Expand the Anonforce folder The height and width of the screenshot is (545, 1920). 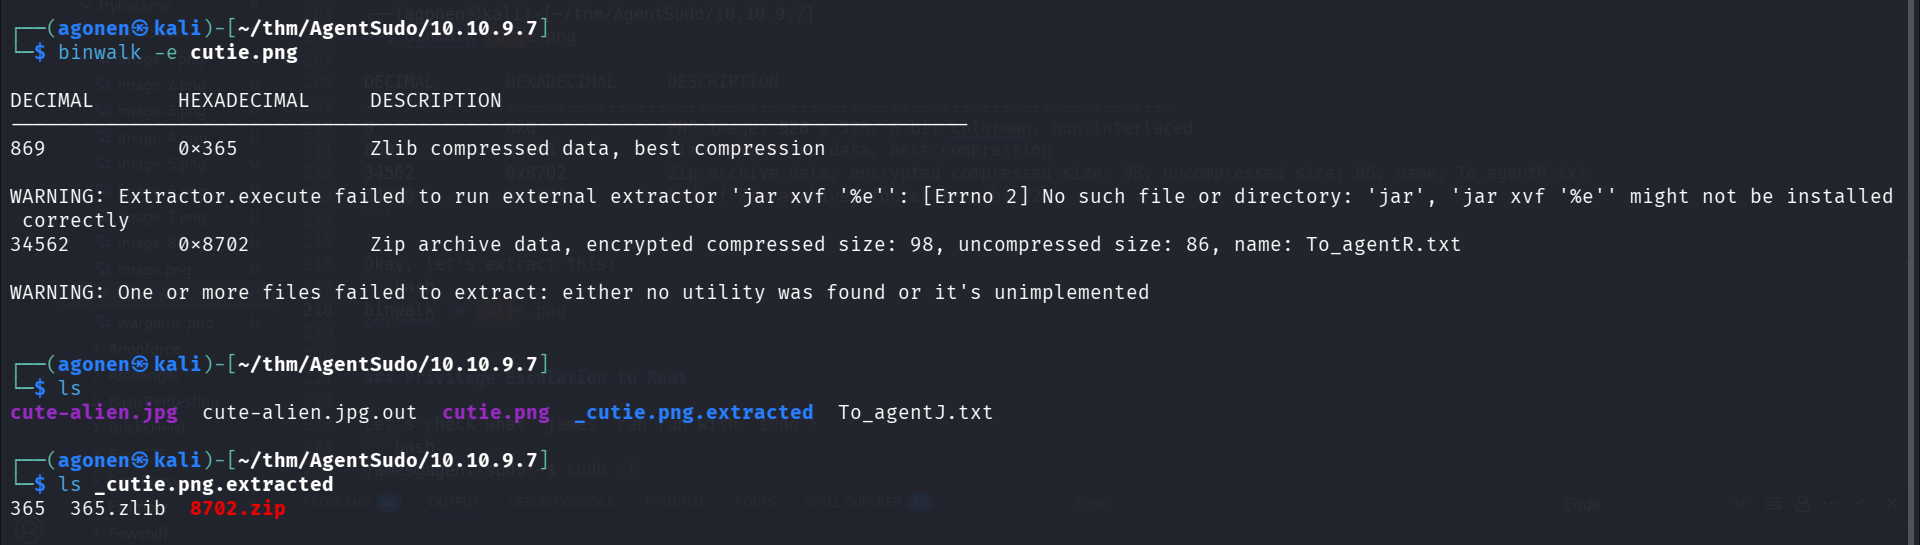click(142, 349)
